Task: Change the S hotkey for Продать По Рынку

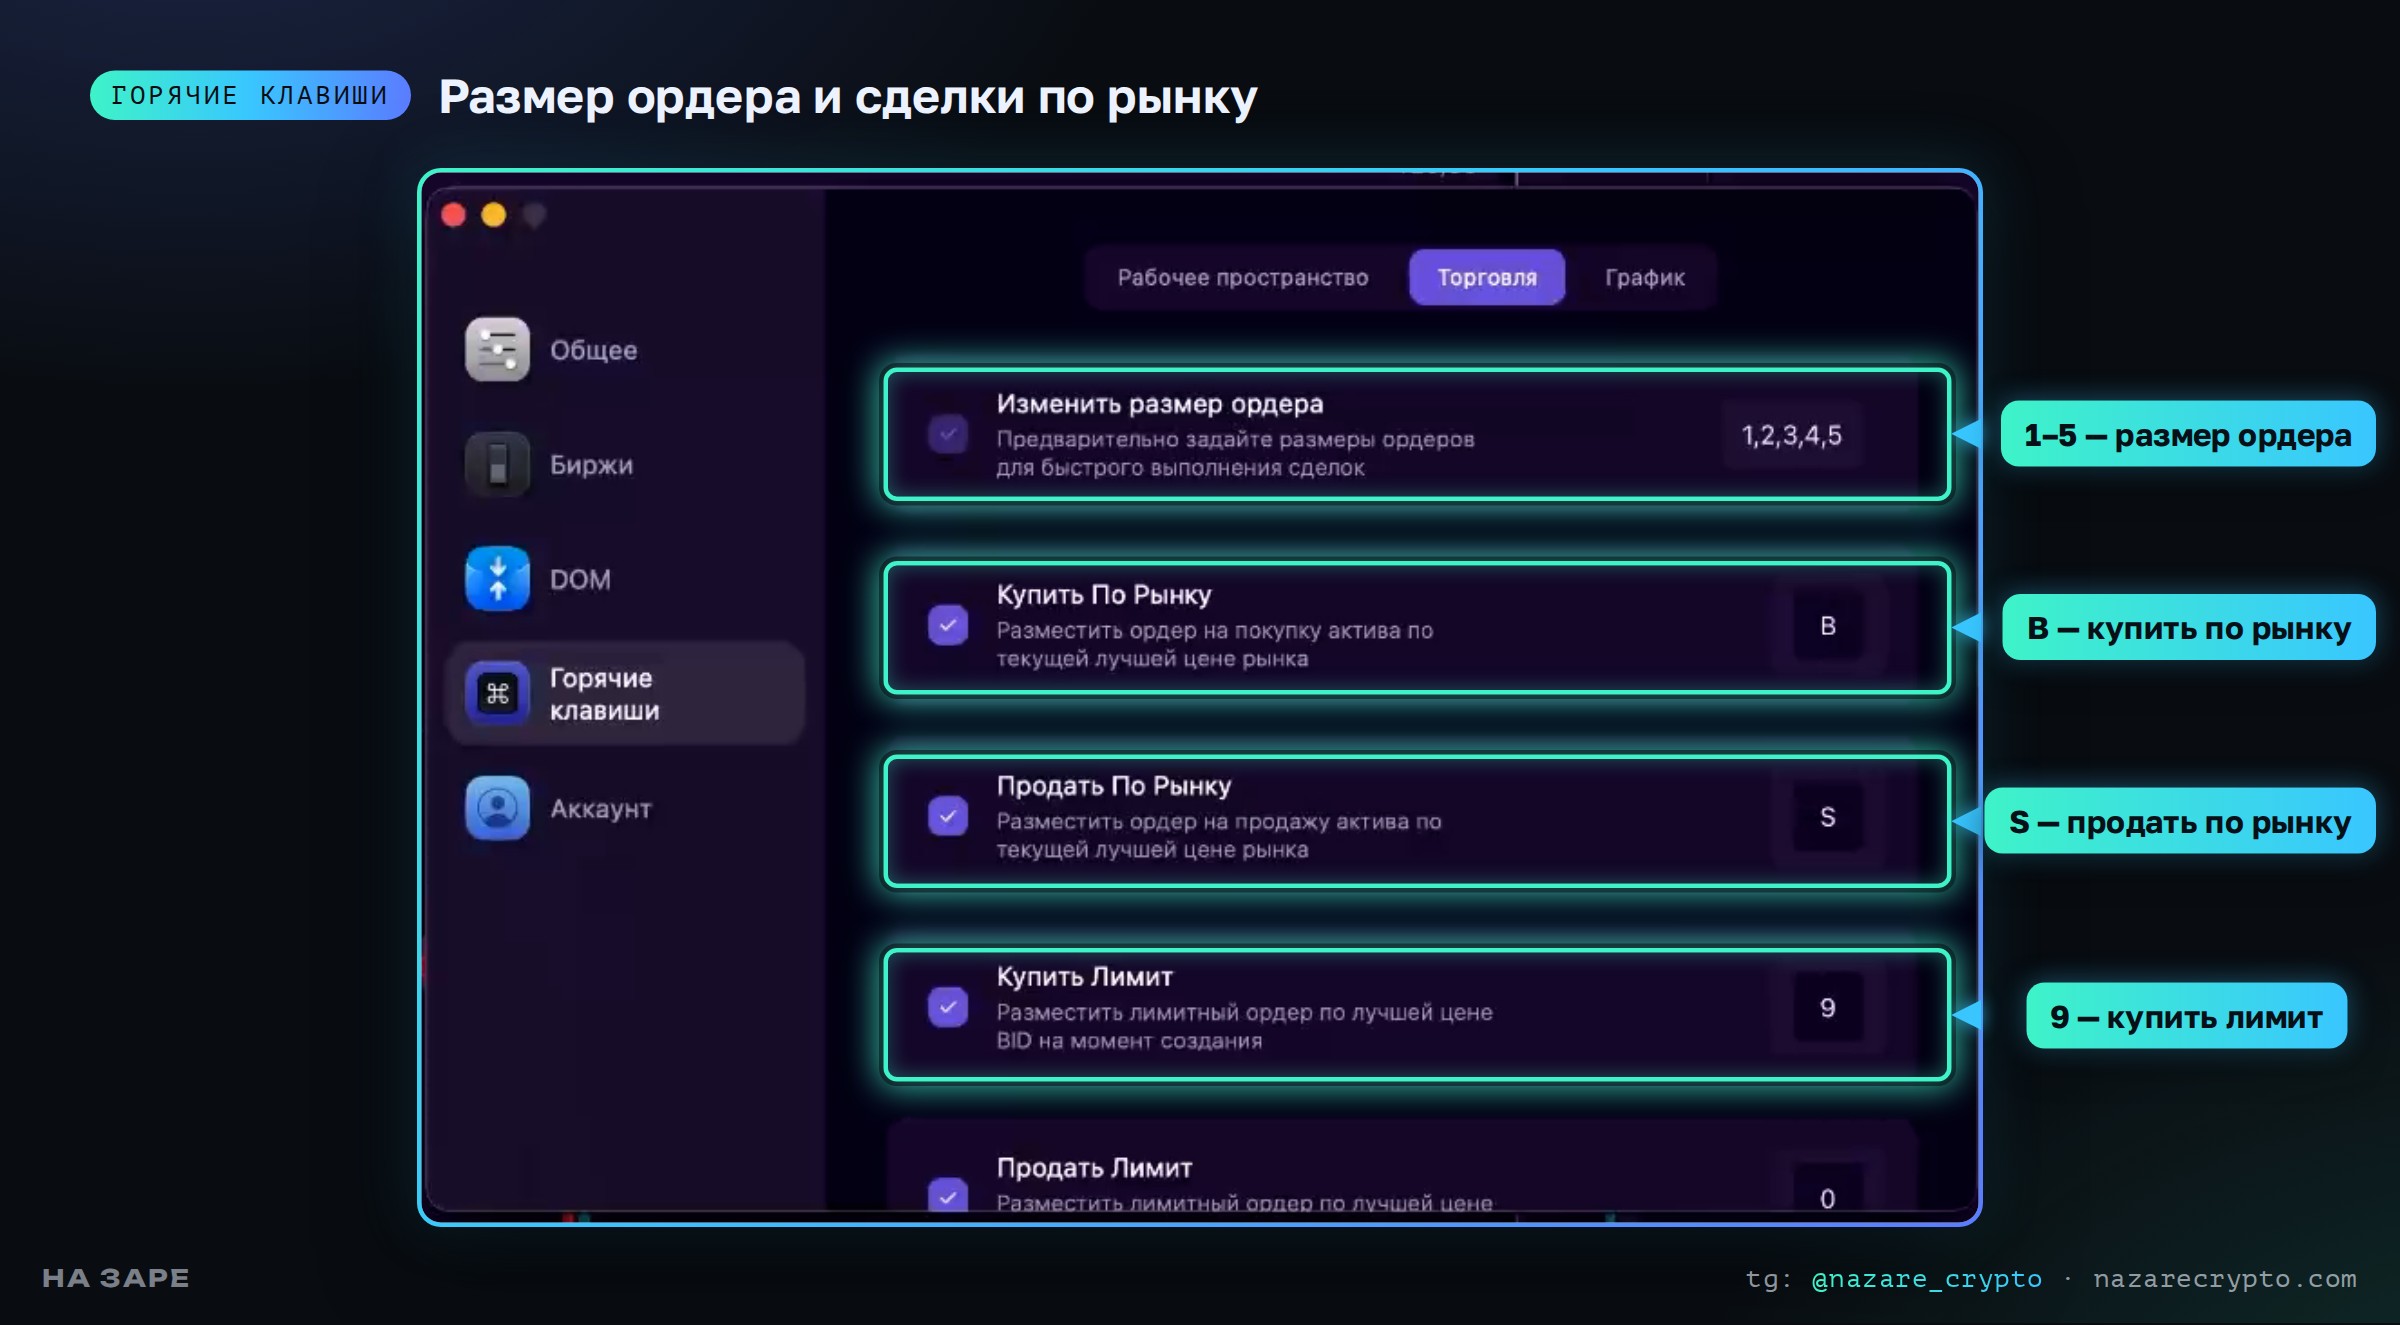Action: [1828, 817]
